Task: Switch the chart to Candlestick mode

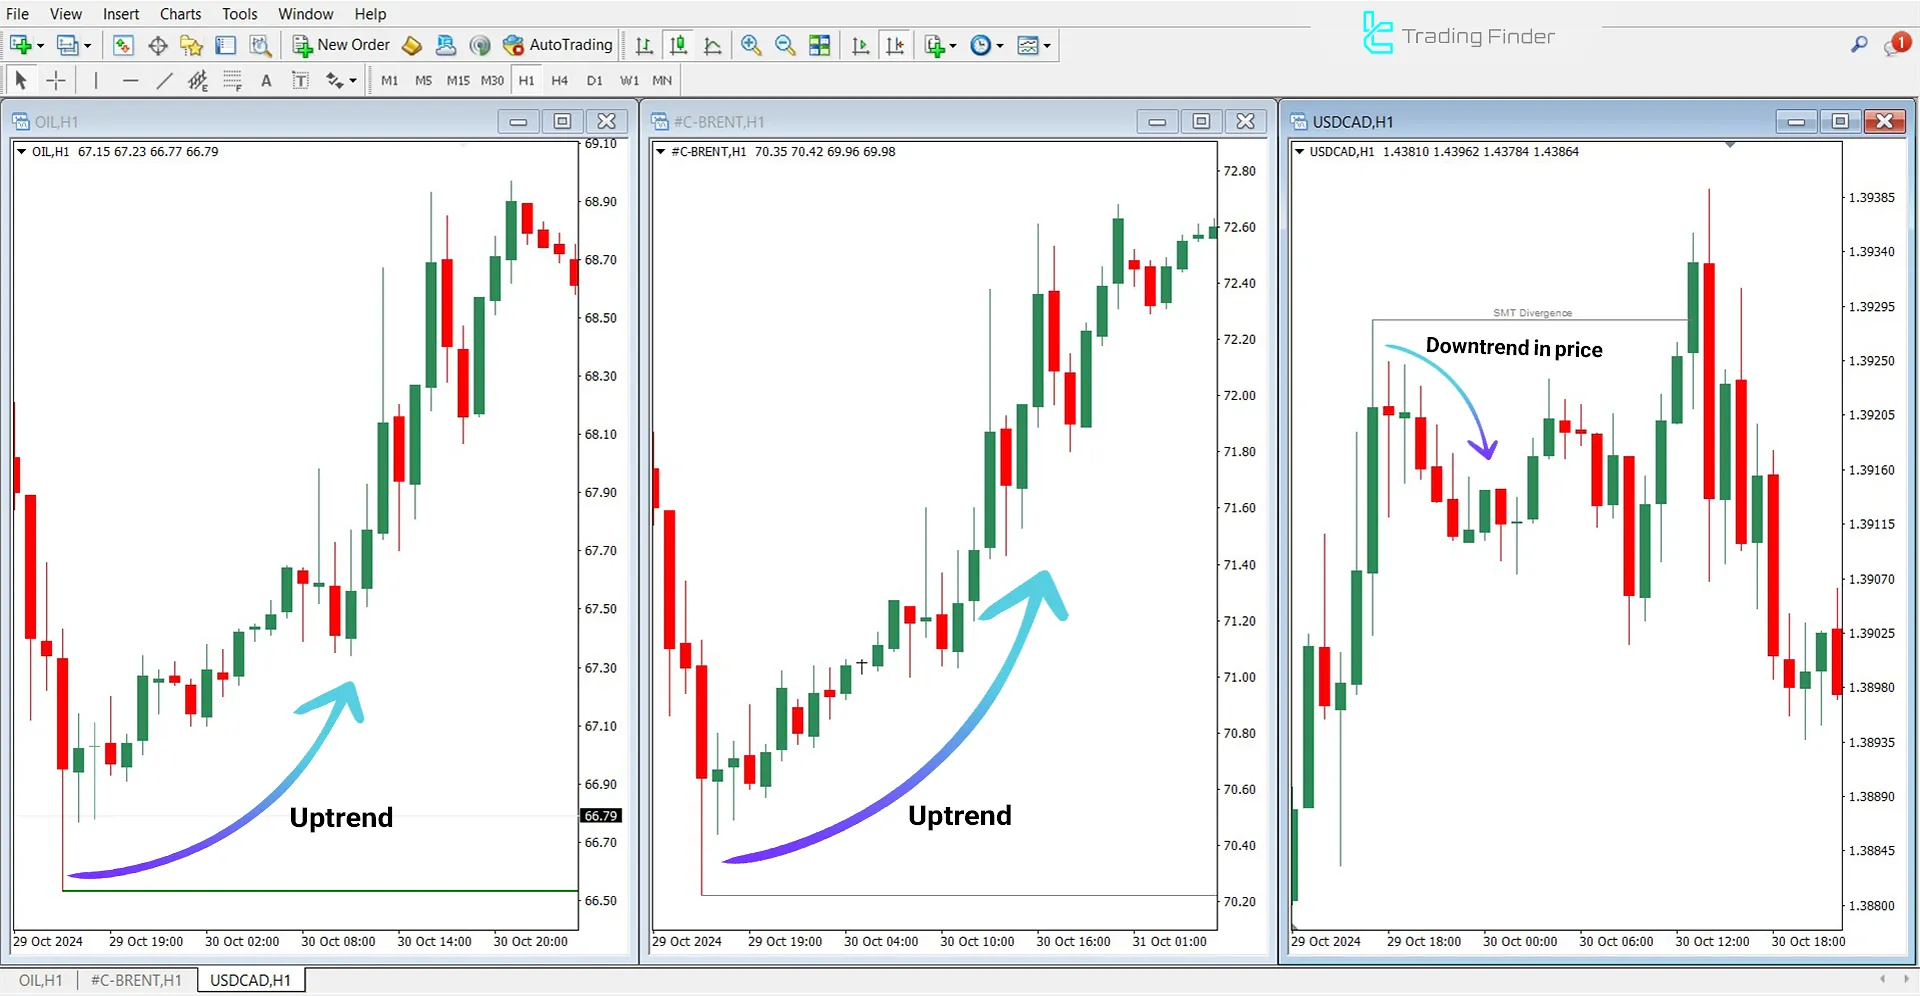Action: tap(677, 45)
